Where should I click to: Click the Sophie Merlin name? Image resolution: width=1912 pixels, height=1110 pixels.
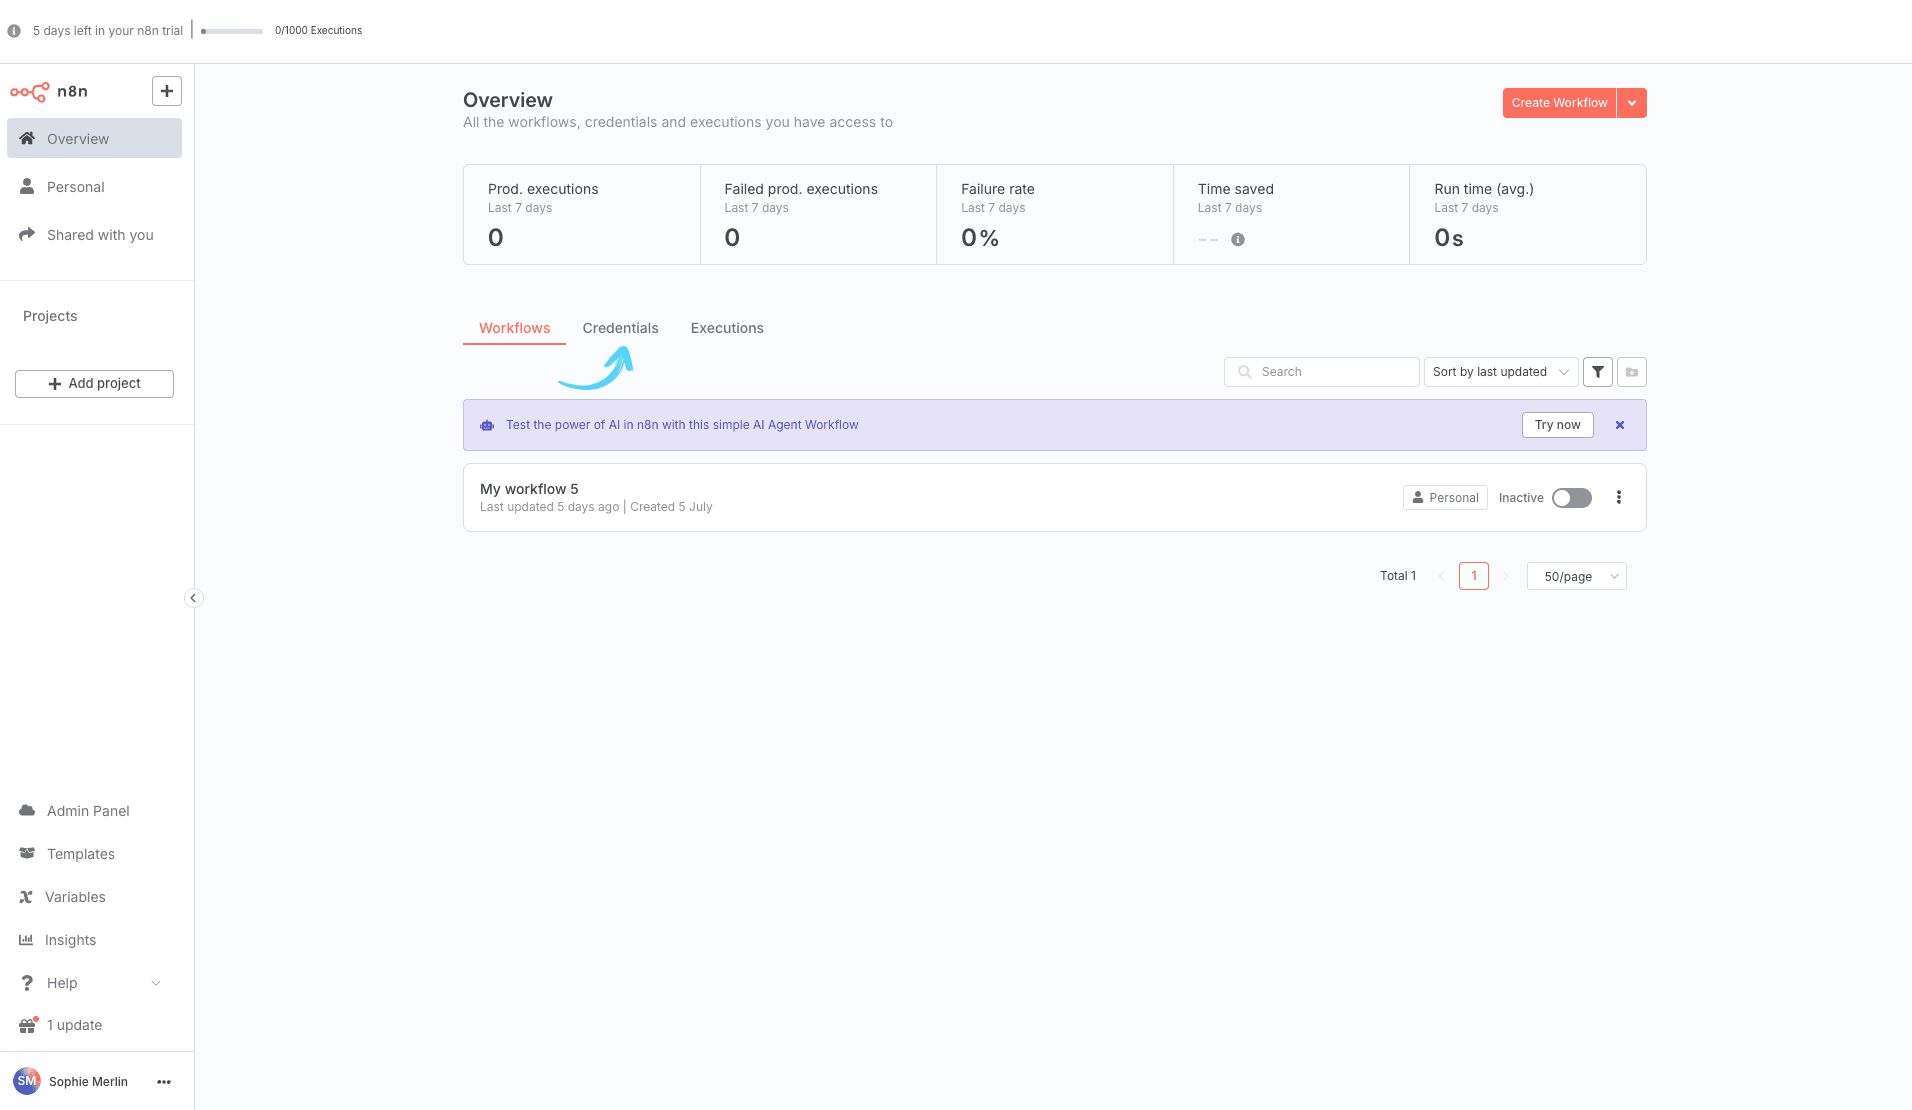tap(88, 1082)
